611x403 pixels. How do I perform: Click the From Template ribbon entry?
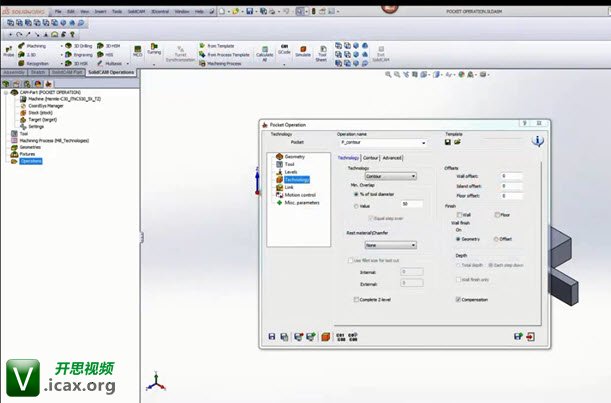(217, 46)
